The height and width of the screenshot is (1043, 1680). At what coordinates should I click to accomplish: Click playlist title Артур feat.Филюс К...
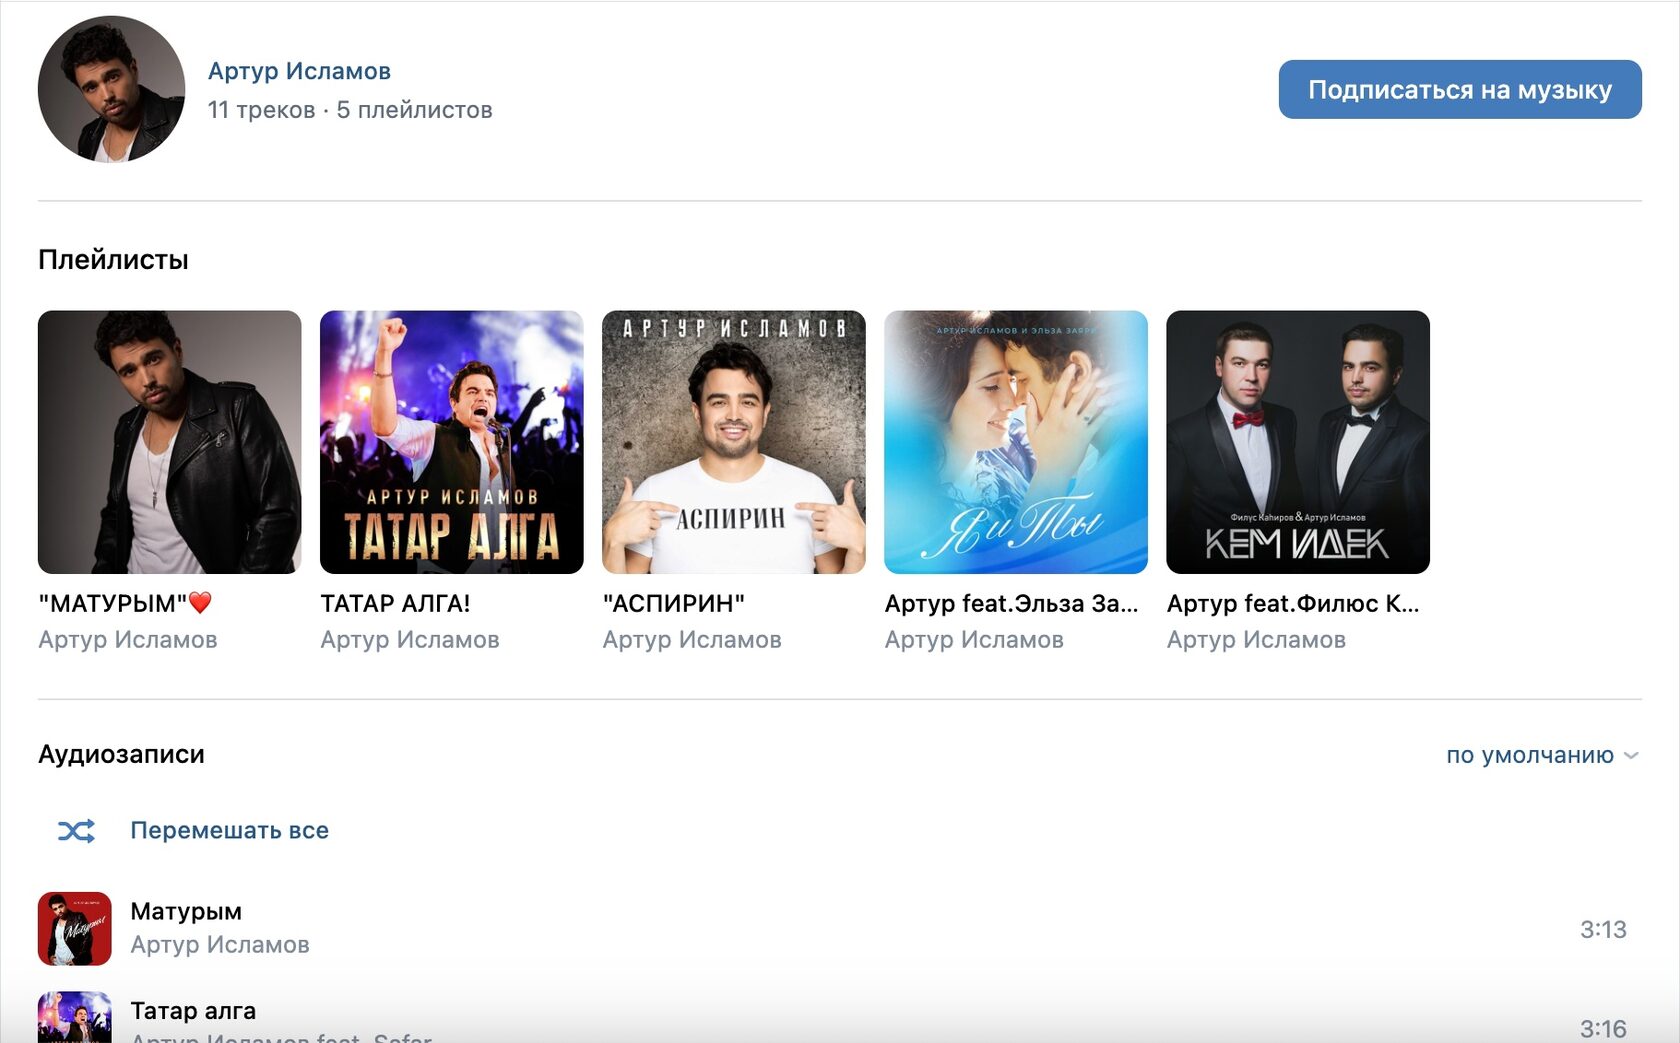tap(1293, 603)
